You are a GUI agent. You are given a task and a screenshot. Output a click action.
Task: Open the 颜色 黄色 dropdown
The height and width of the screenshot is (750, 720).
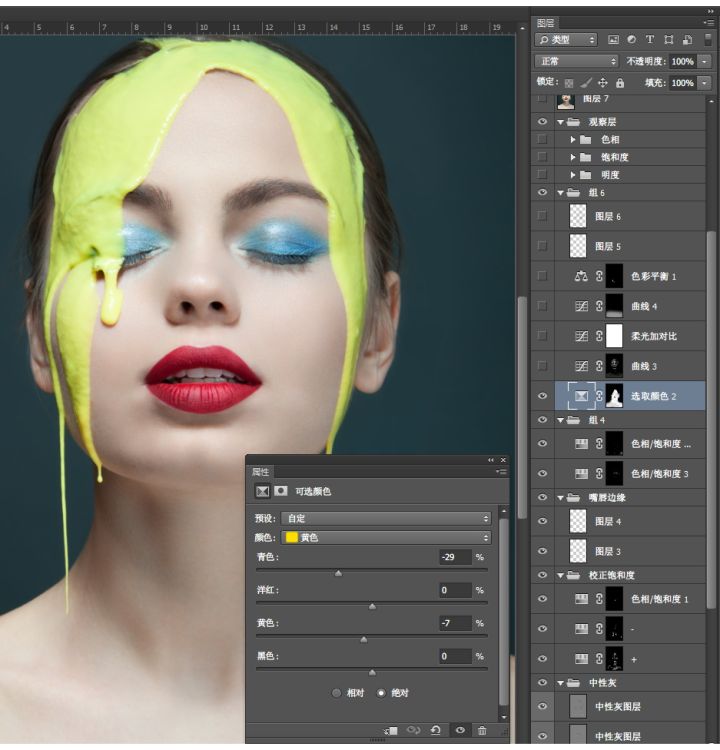pos(386,538)
